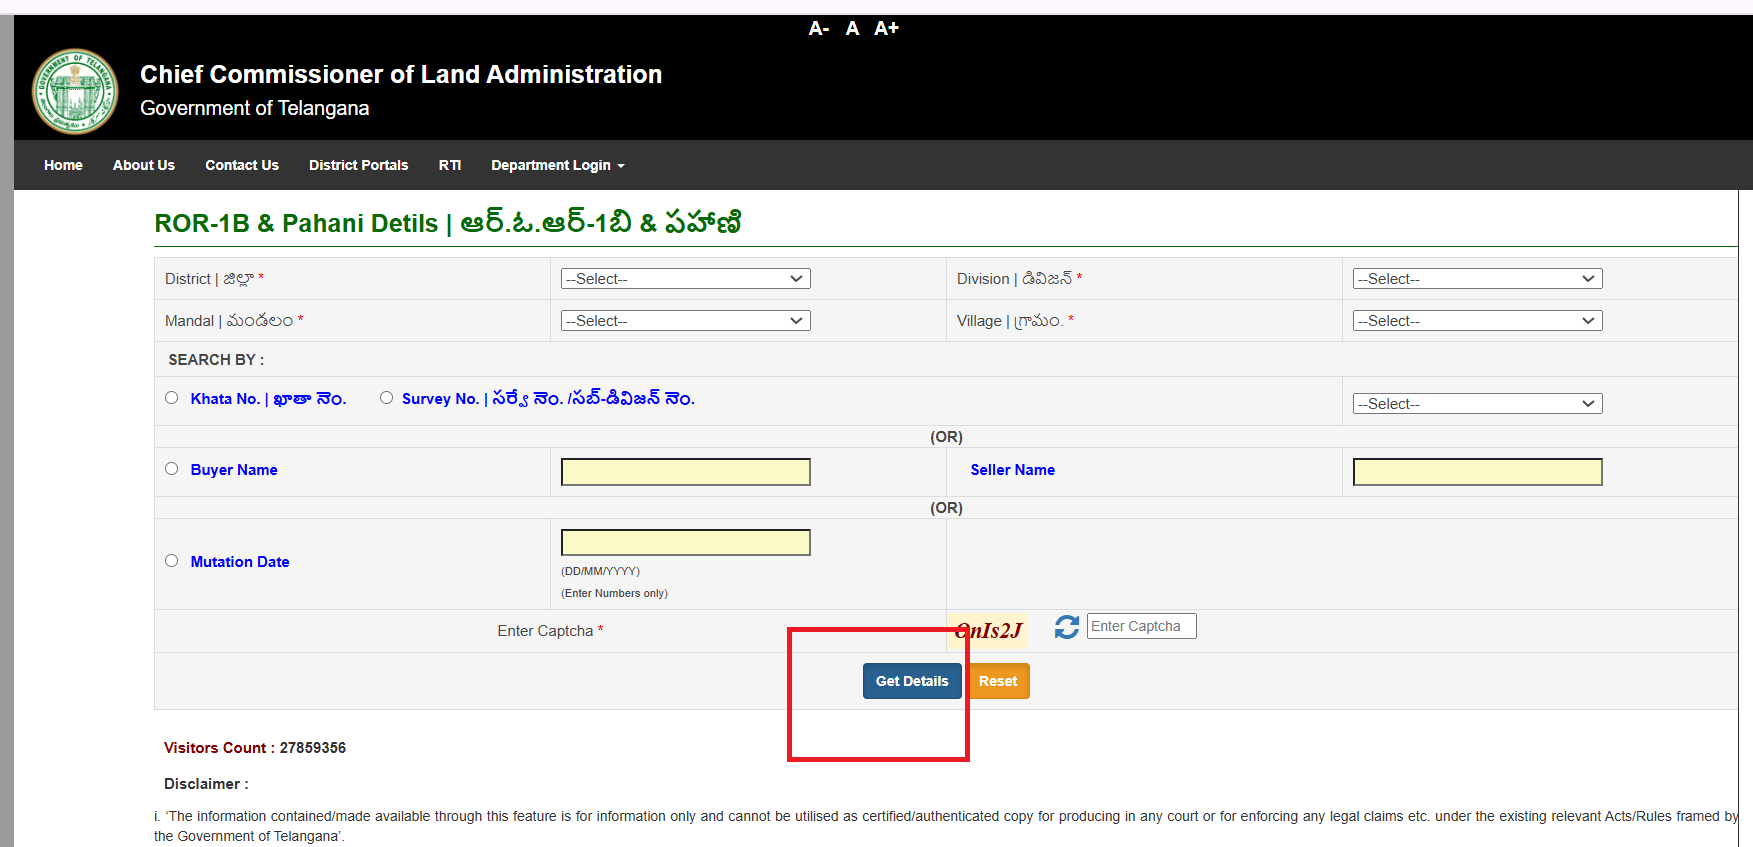
Task: Expand the Division select list
Action: (1477, 279)
